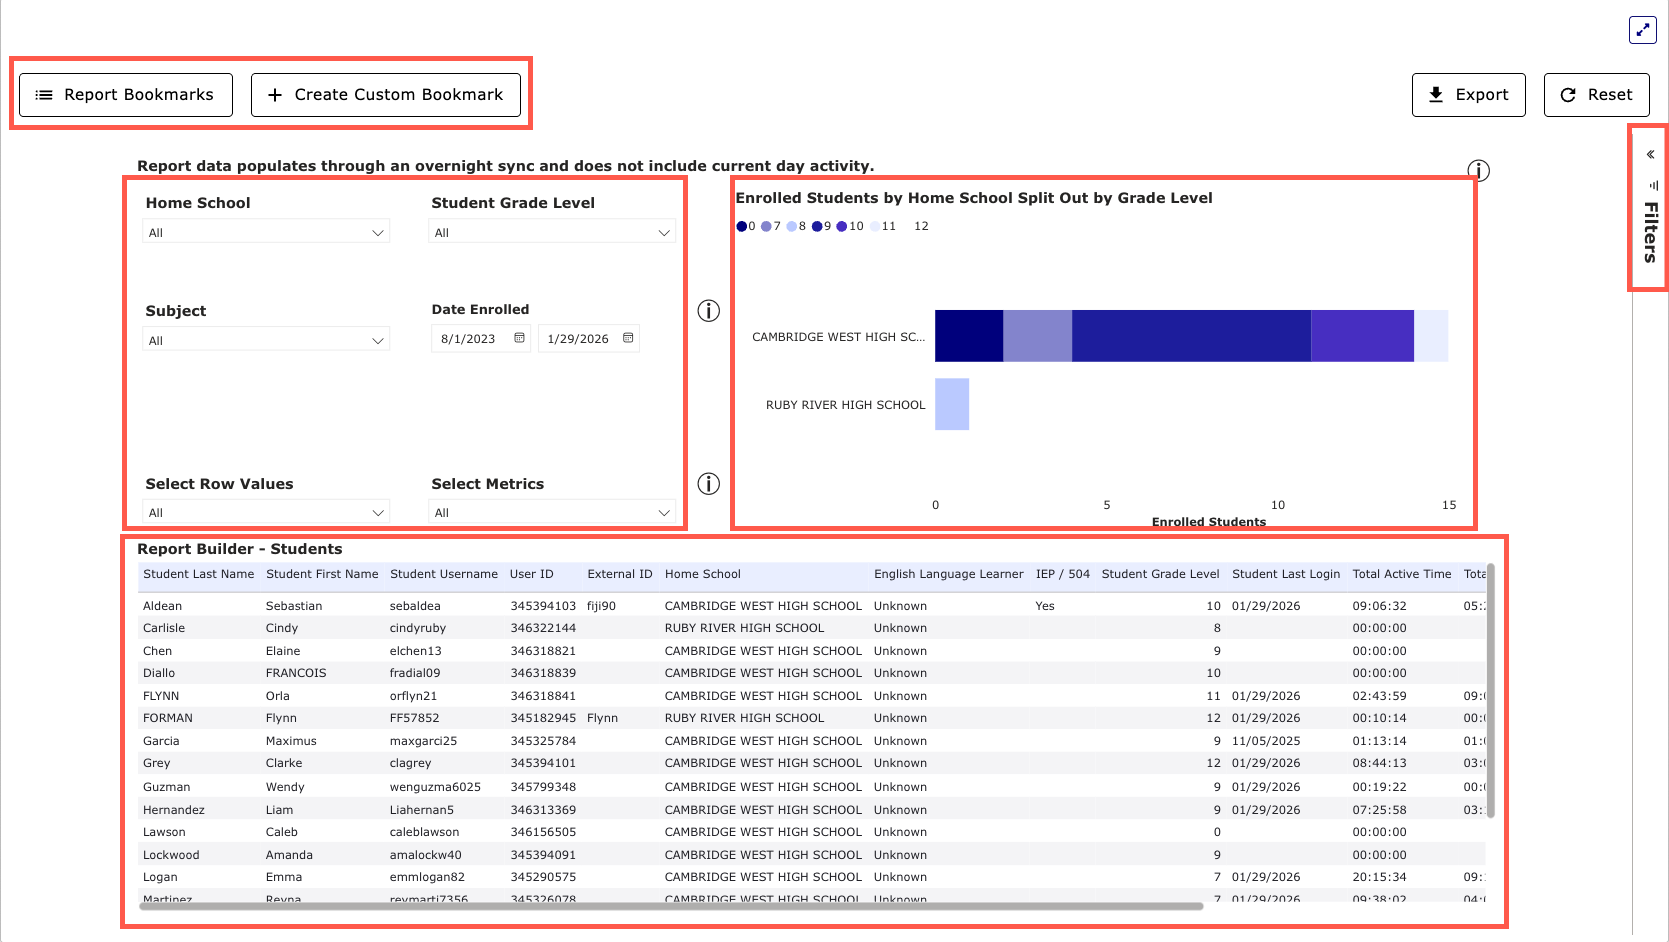The width and height of the screenshot is (1669, 942).
Task: Open the end date calendar picker icon
Action: [628, 338]
